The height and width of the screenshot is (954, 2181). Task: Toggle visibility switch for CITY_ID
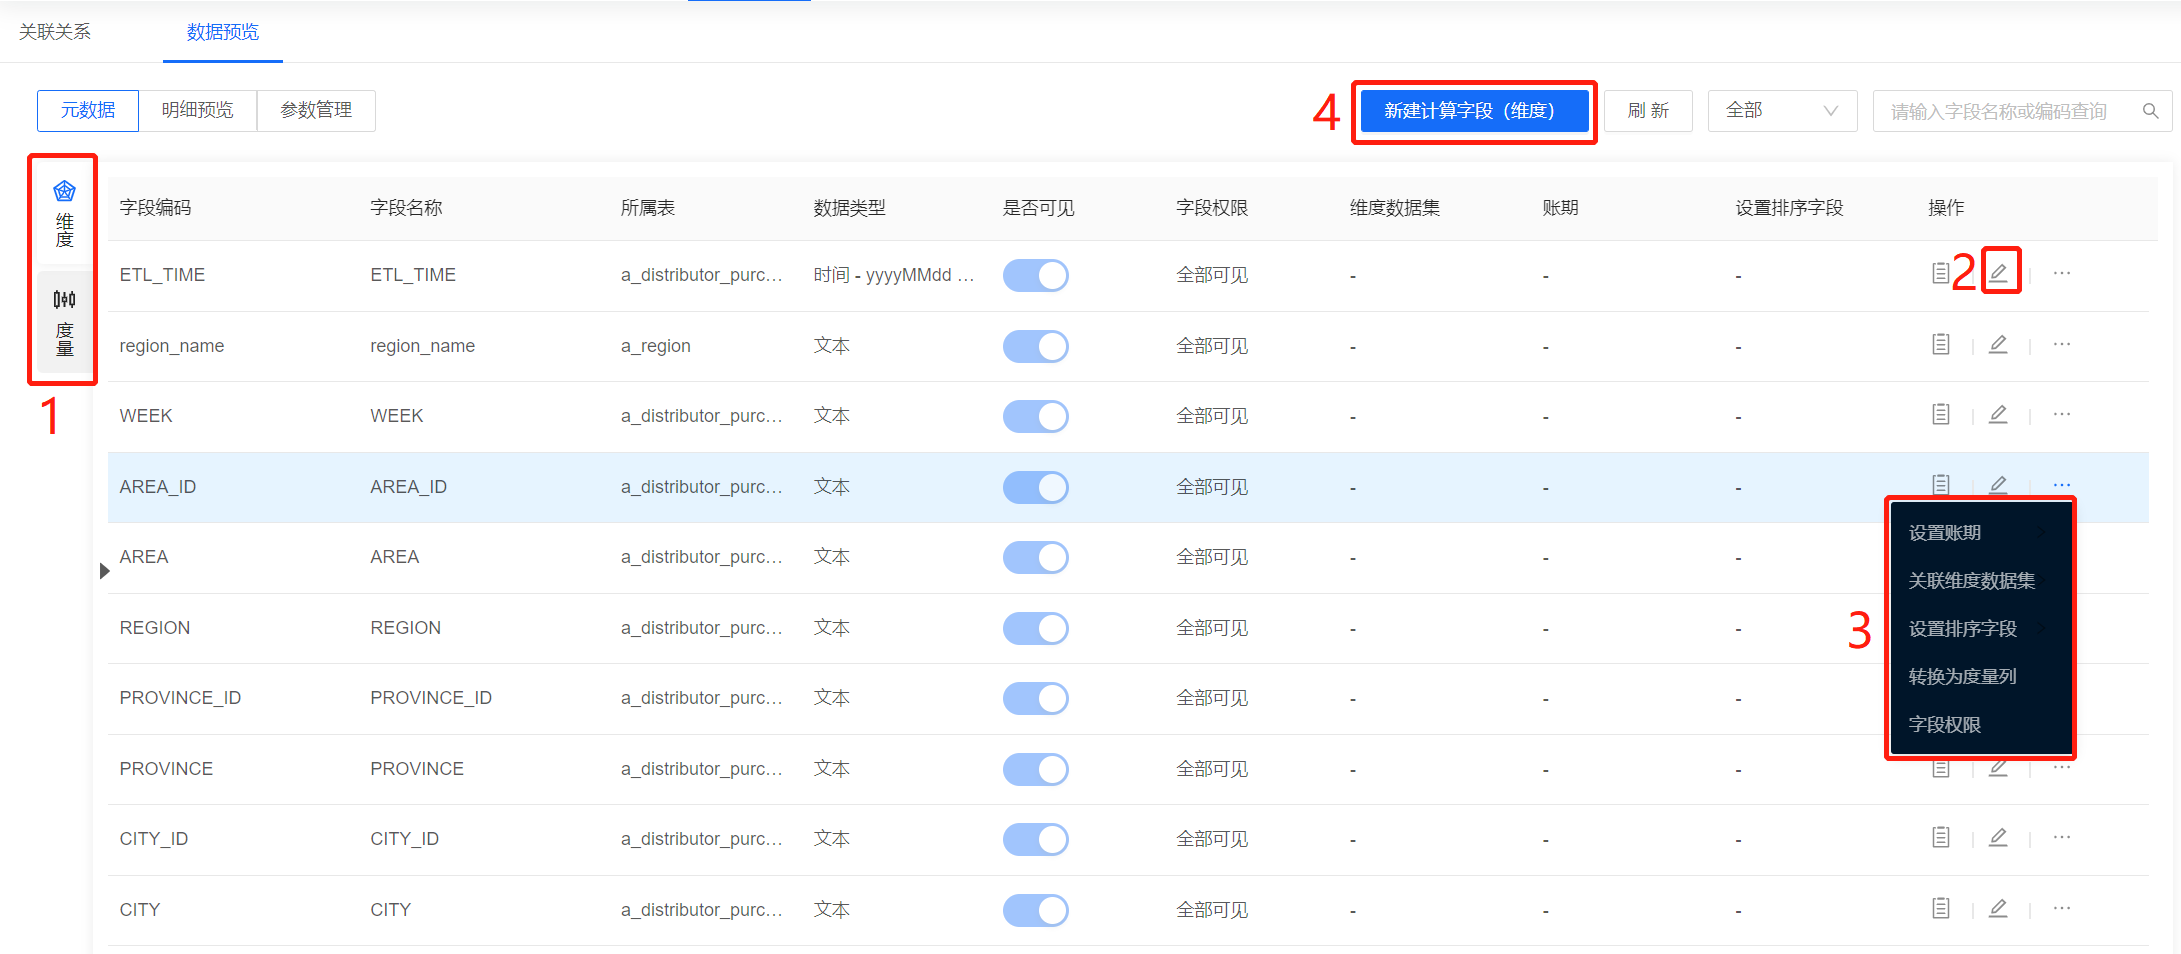[1036, 839]
